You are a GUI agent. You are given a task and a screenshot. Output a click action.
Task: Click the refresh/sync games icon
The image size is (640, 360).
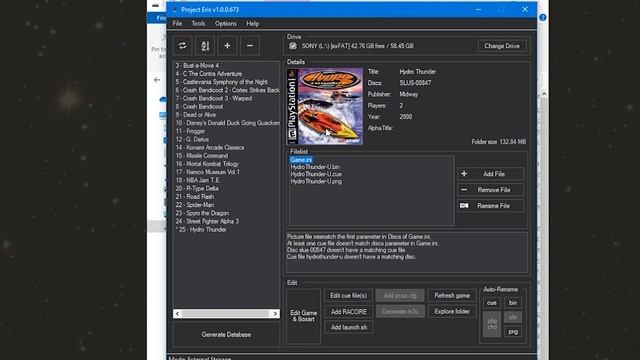click(182, 46)
